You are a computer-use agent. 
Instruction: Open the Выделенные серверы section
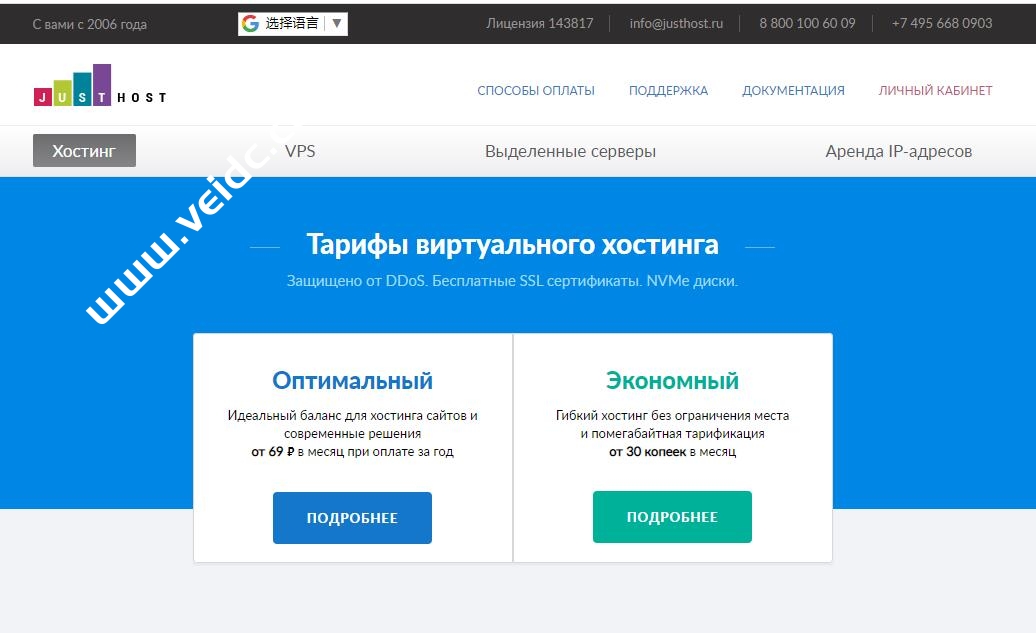click(x=570, y=150)
